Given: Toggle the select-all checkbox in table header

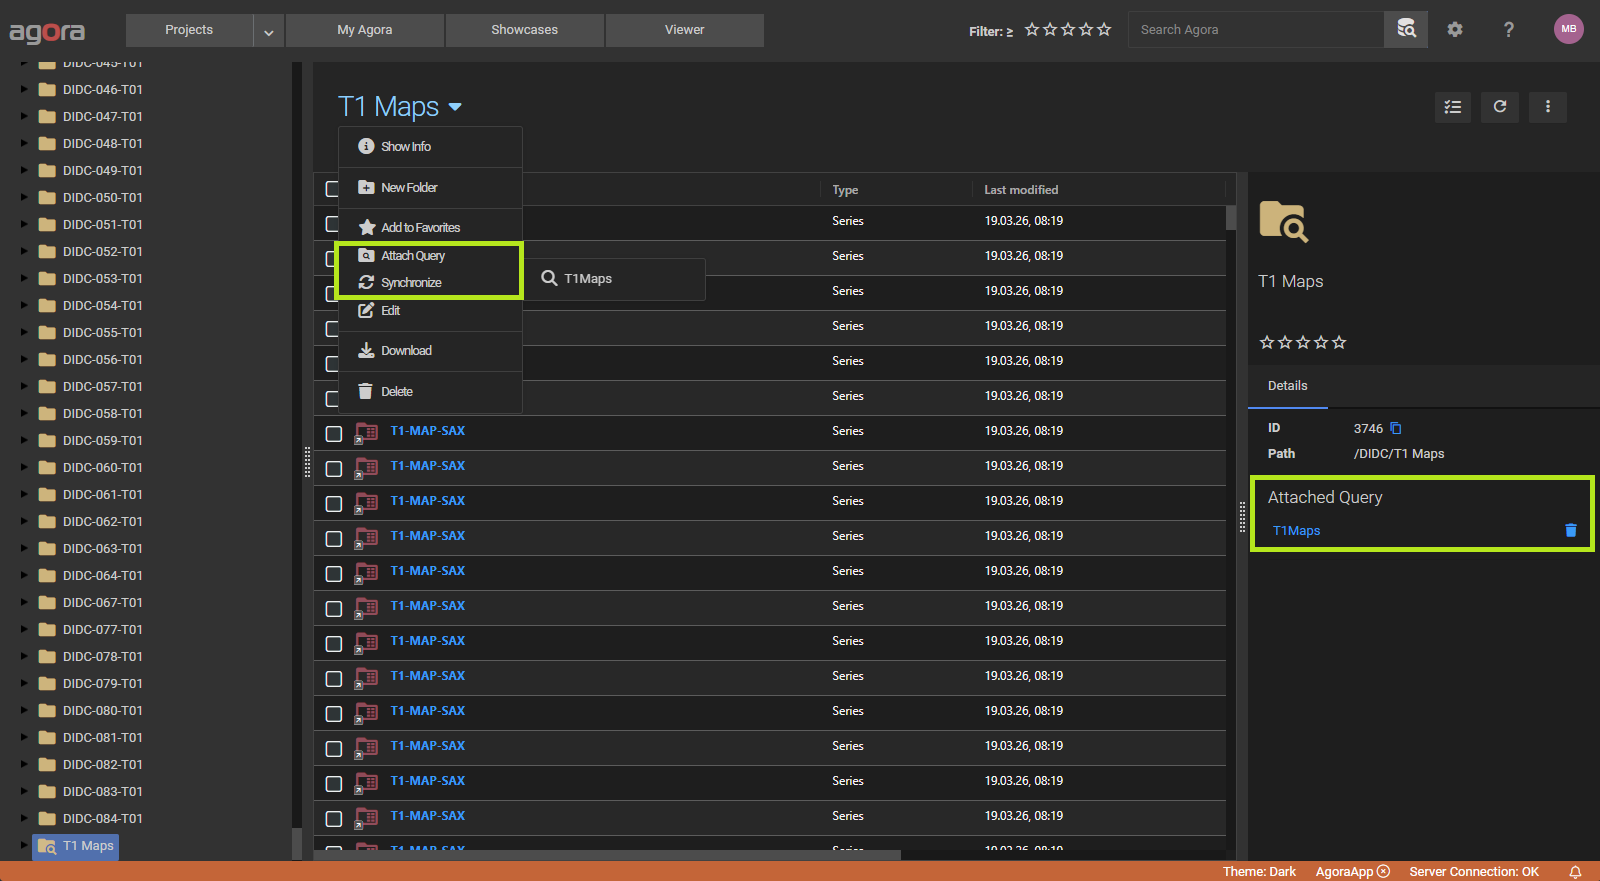Looking at the screenshot, I should 332,189.
